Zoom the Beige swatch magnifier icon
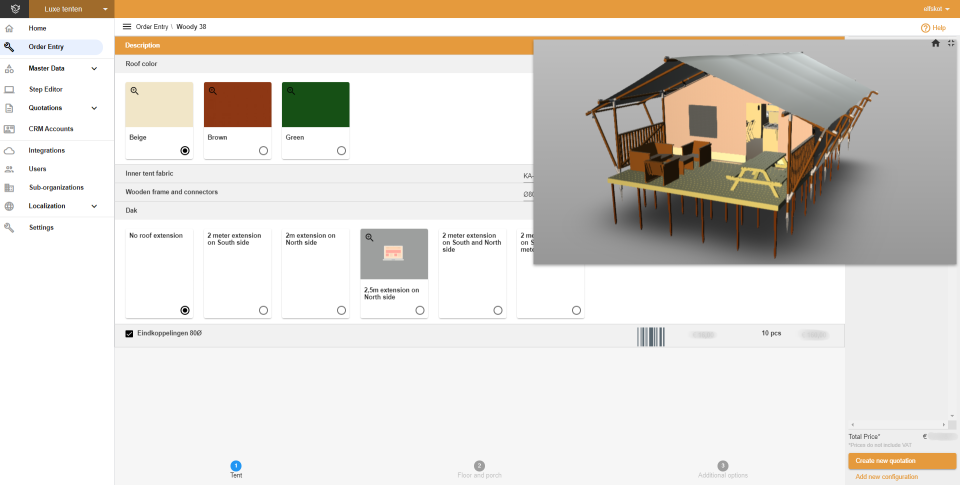The image size is (960, 485). [x=135, y=91]
